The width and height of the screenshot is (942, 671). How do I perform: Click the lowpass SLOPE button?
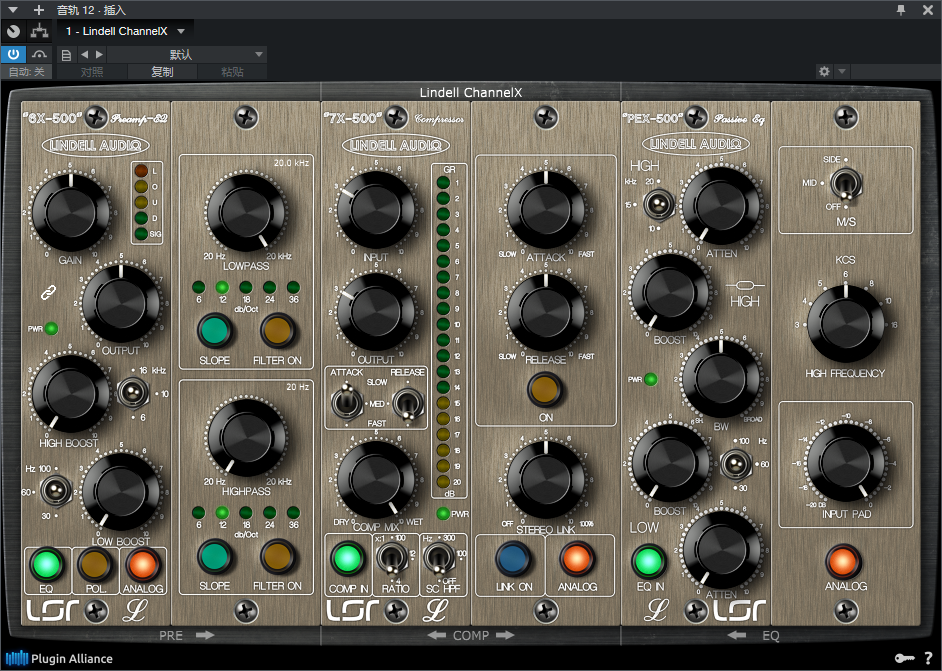point(214,331)
